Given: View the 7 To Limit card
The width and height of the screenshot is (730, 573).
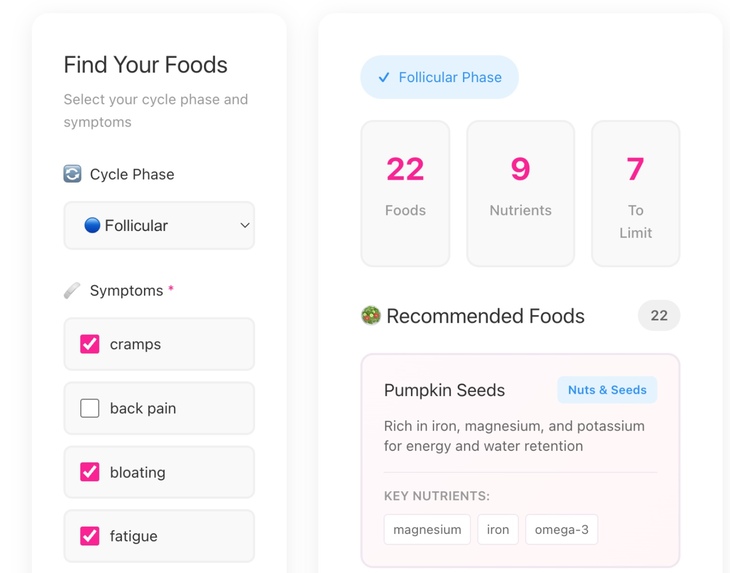Looking at the screenshot, I should click(635, 194).
